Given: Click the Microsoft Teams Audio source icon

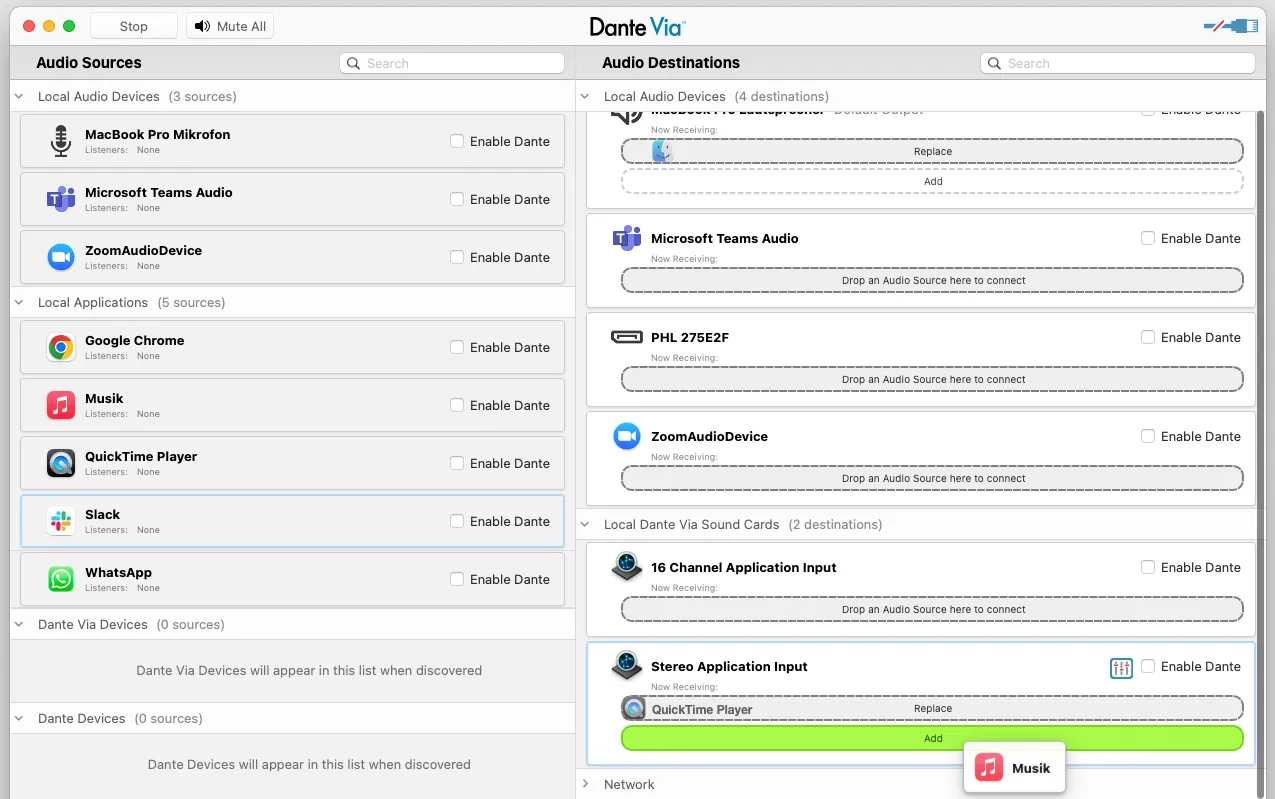Looking at the screenshot, I should [61, 199].
